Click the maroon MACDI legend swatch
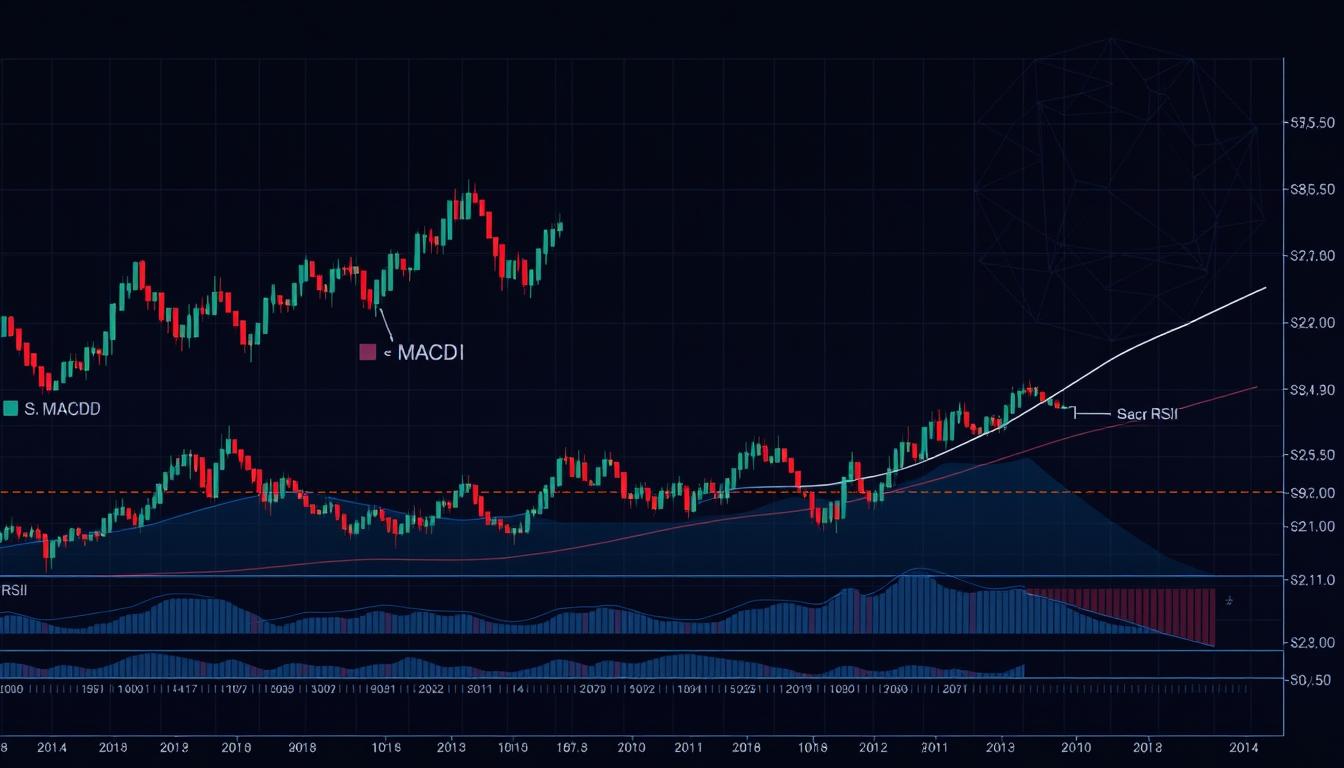The height and width of the screenshot is (768, 1344). (x=367, y=352)
